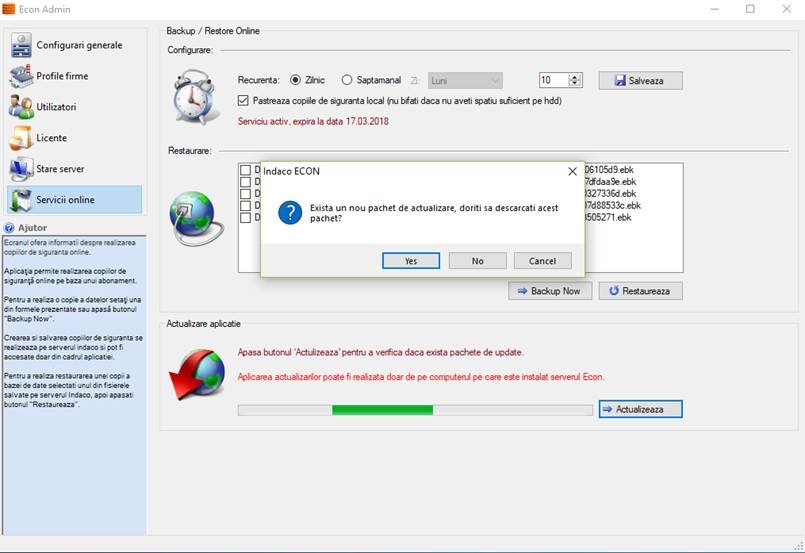Click the hour field showing 10

[x=553, y=80]
